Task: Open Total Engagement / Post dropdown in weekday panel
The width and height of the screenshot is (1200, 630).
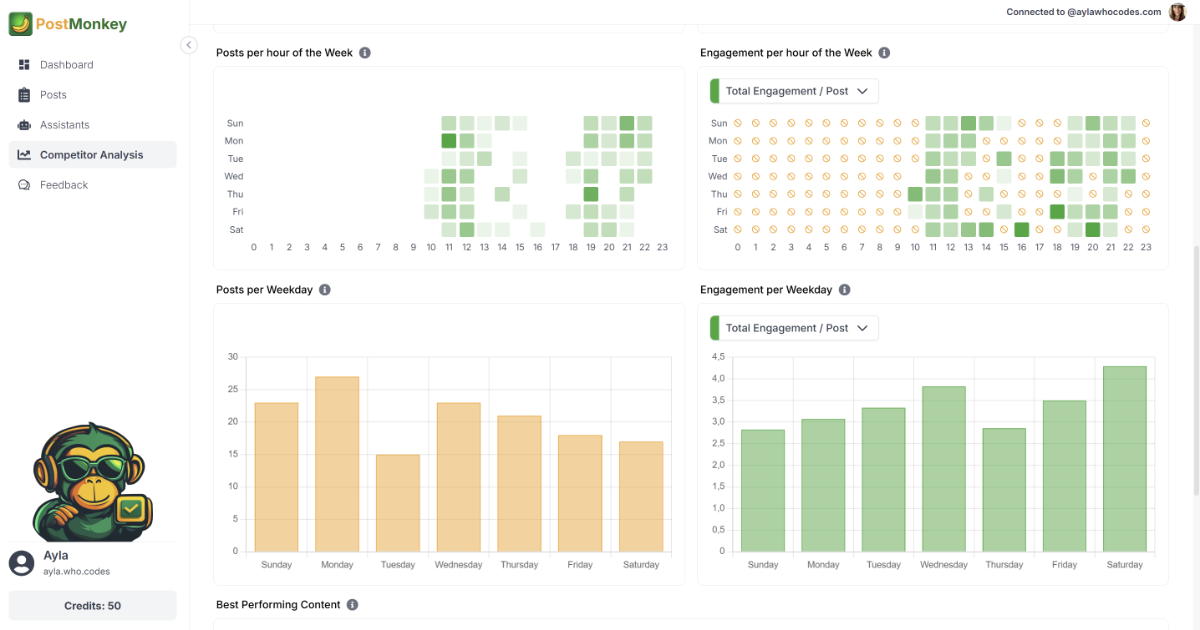Action: [x=794, y=328]
